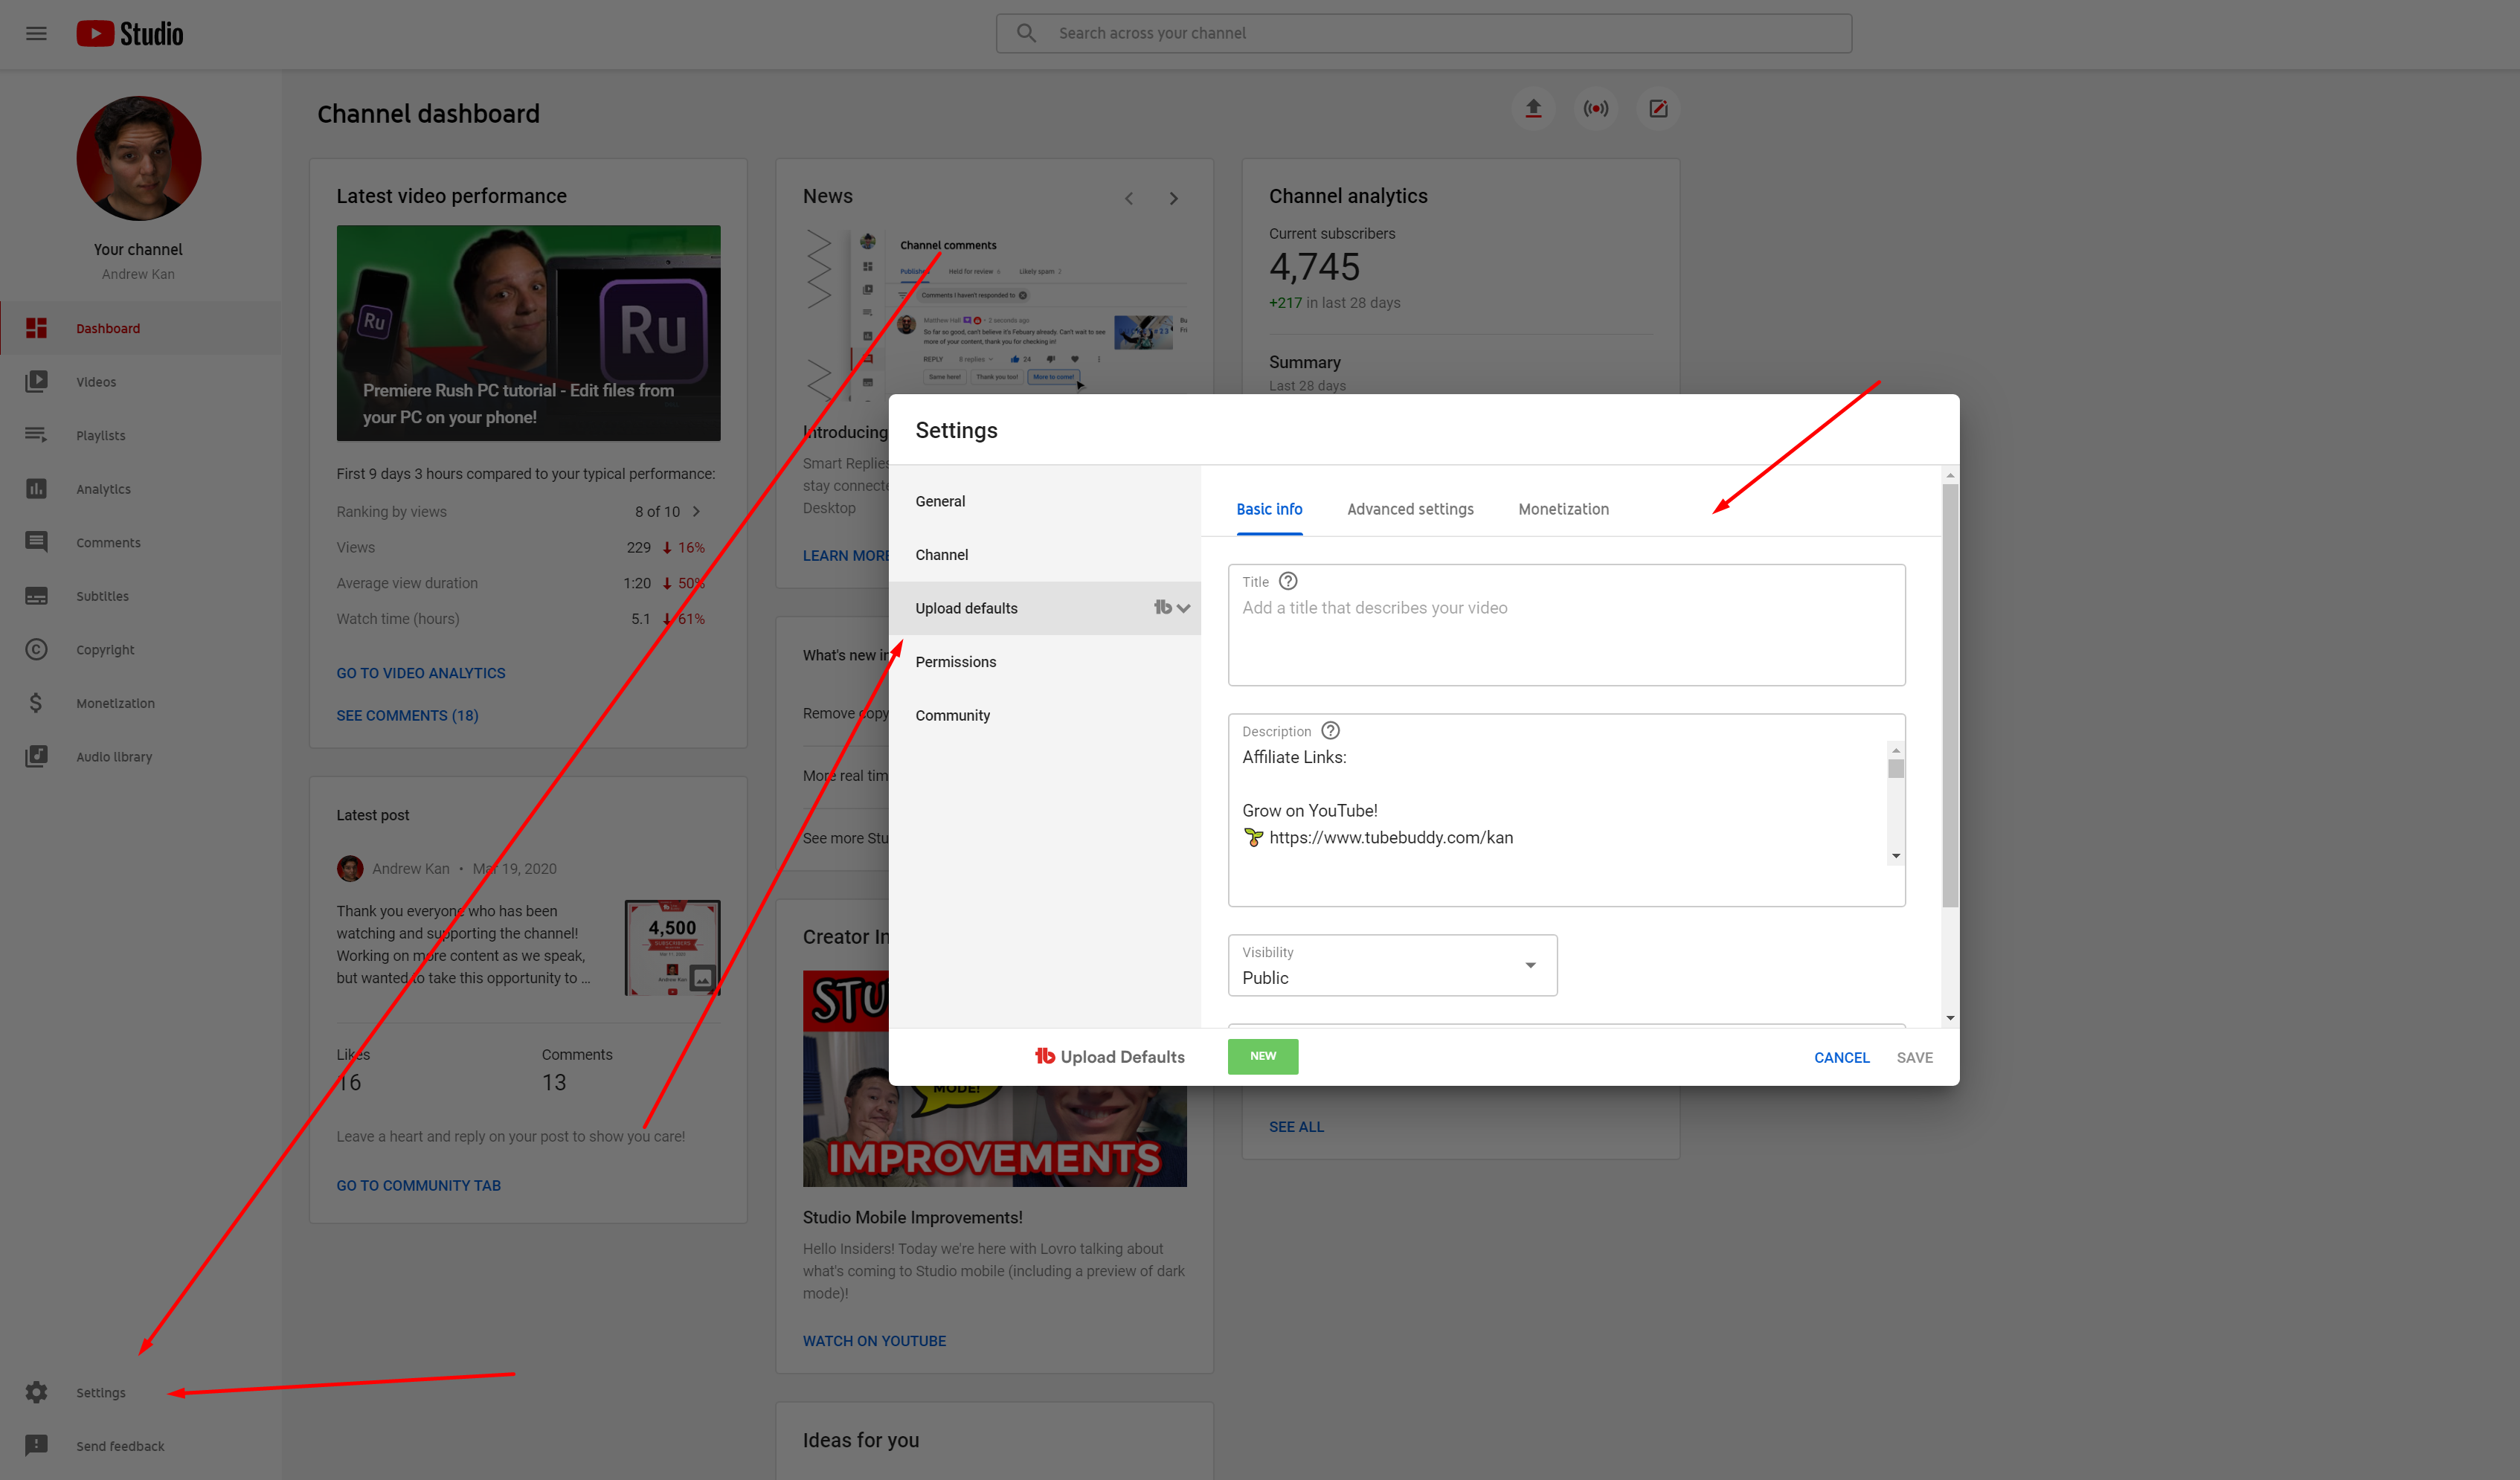This screenshot has width=2520, height=1480.
Task: Select the Community settings category
Action: [952, 715]
